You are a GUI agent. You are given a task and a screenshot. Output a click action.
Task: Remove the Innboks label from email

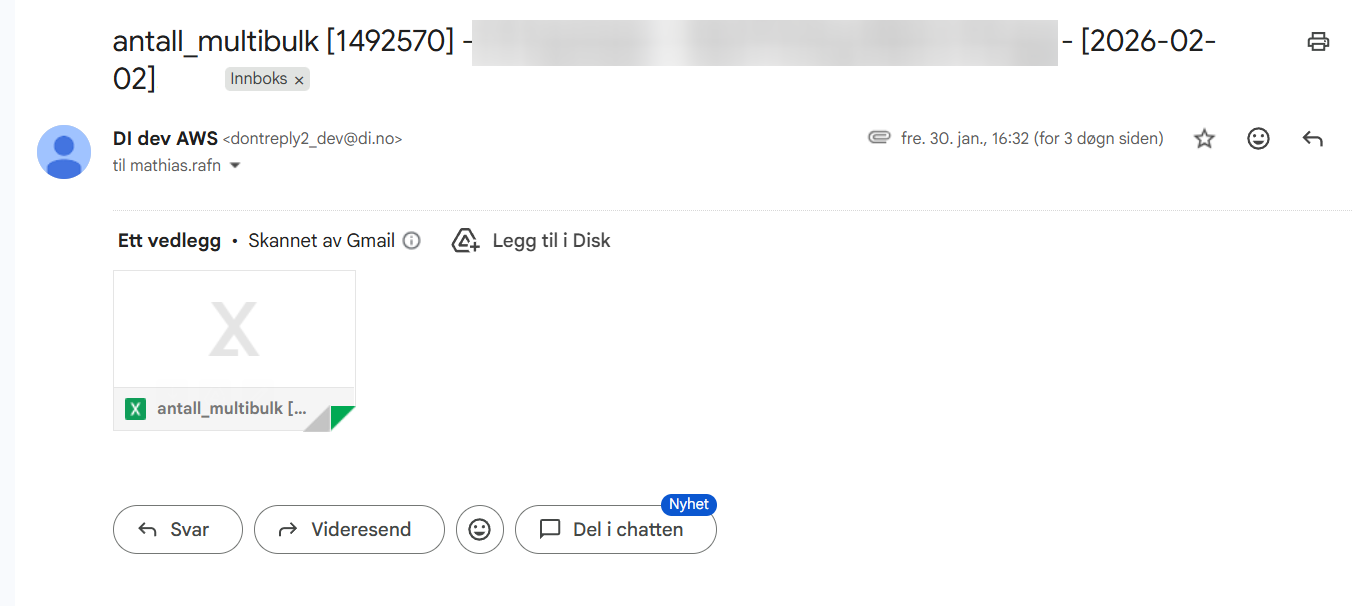coord(299,80)
